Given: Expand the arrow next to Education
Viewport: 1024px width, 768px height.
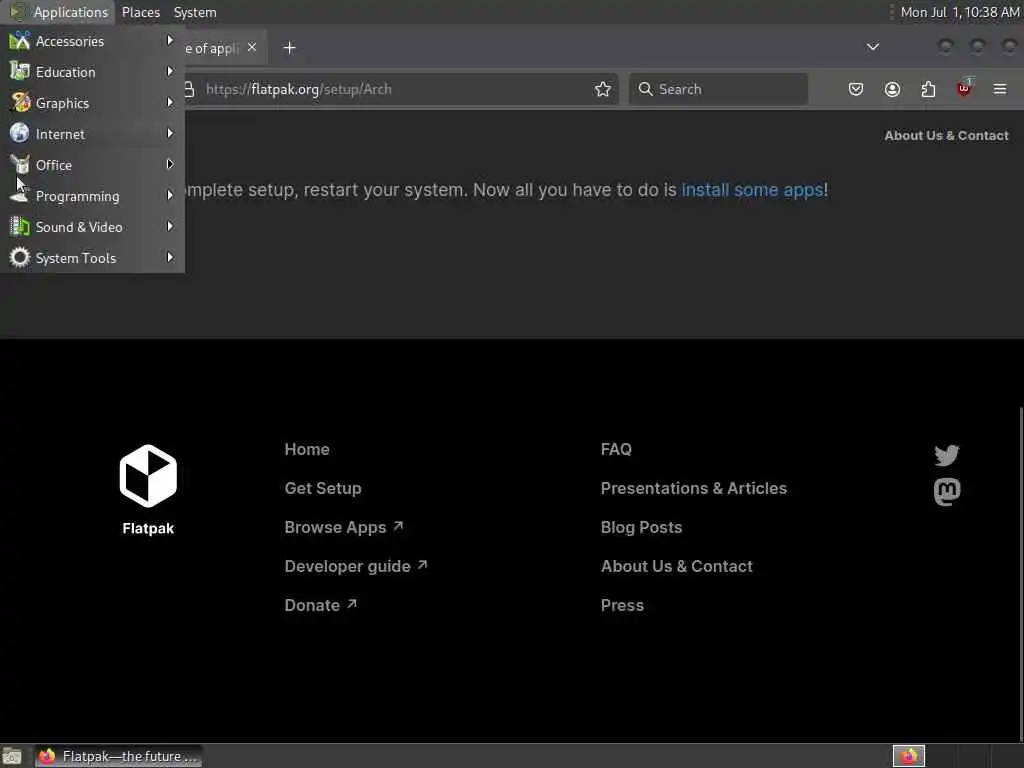Looking at the screenshot, I should point(170,71).
